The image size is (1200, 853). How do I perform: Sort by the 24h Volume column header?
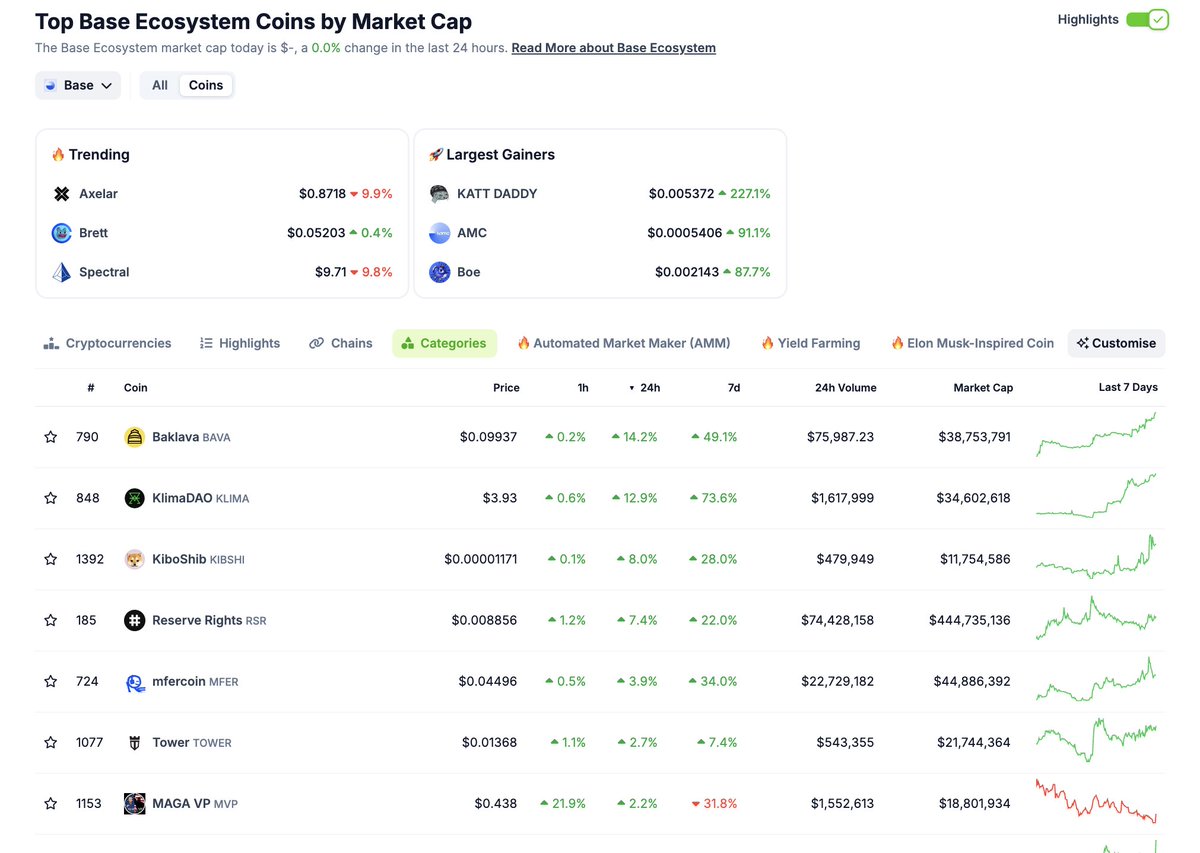point(846,388)
